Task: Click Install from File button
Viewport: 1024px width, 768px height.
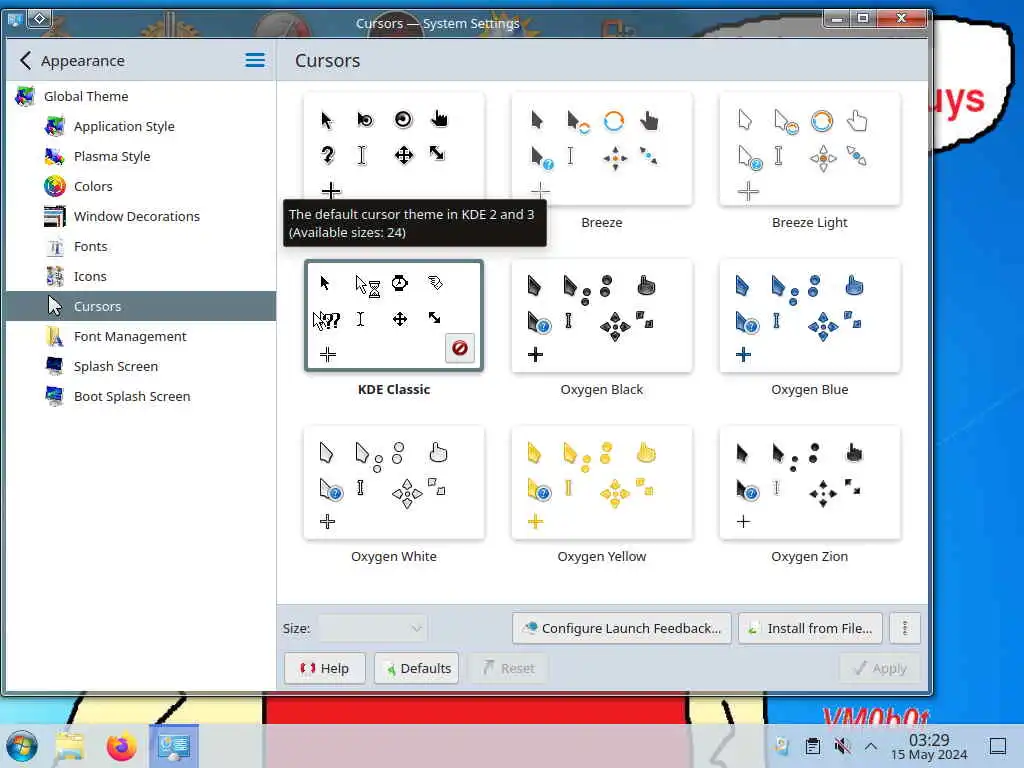Action: pos(810,628)
